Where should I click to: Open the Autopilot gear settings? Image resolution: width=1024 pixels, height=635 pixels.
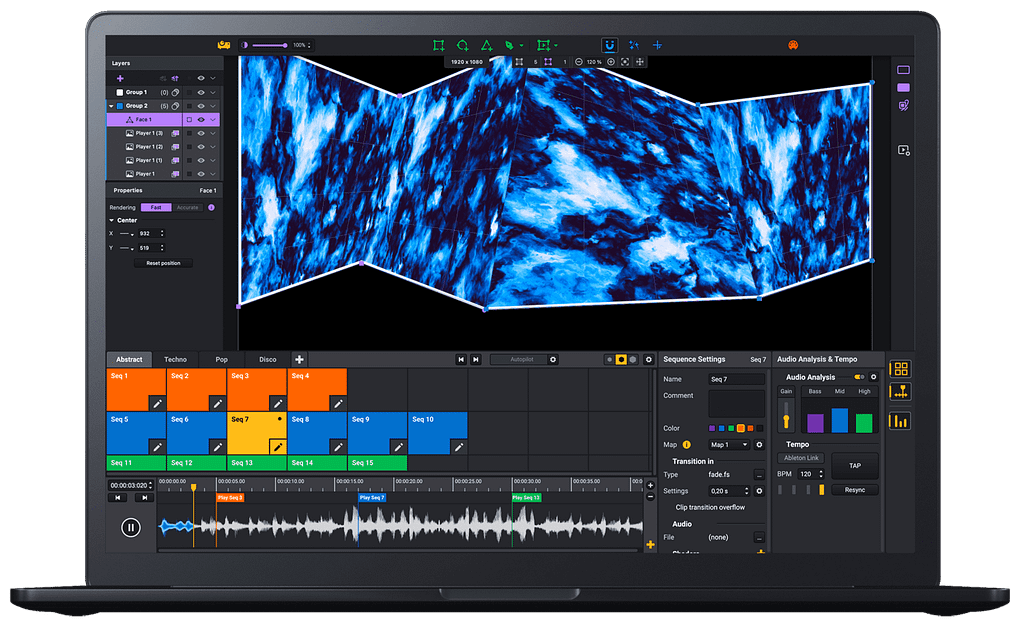tap(553, 359)
